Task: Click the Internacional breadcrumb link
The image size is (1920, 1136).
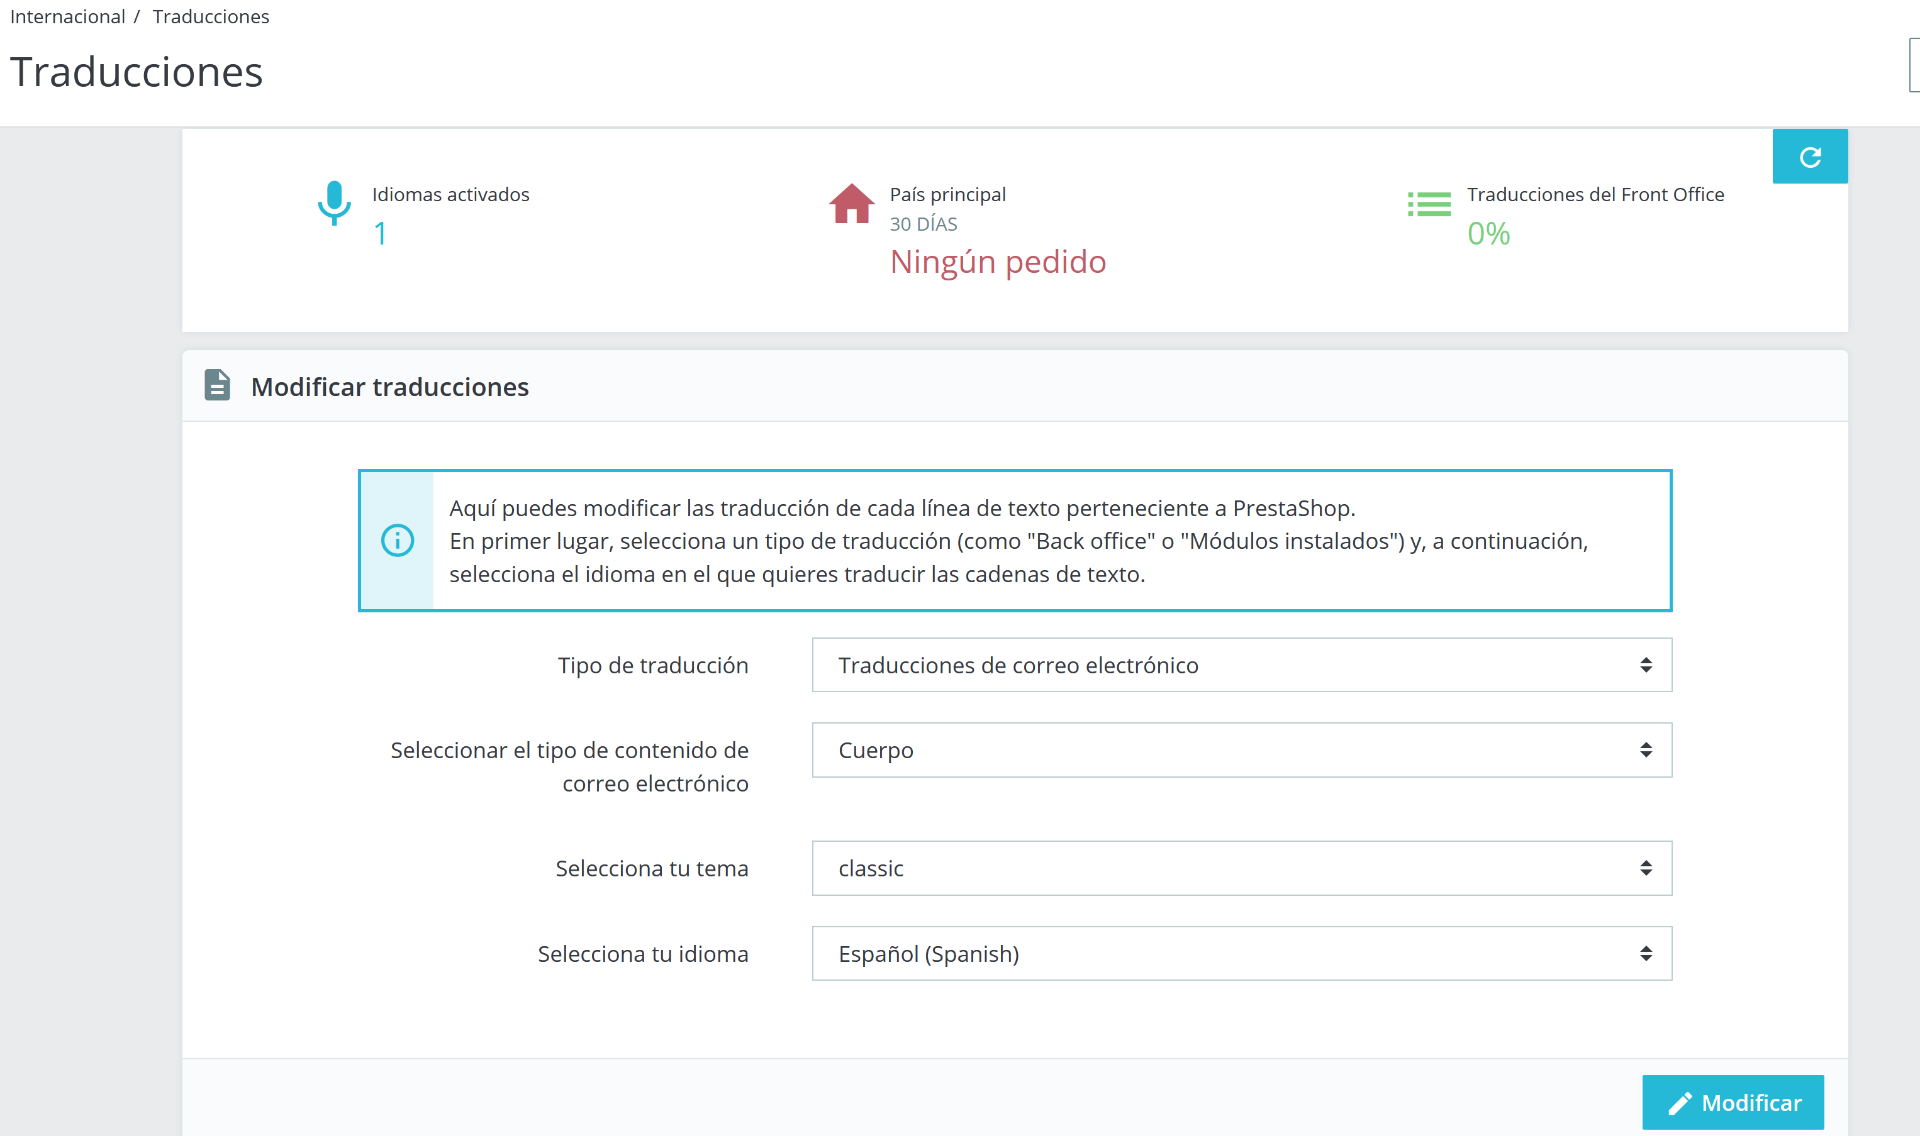Action: [67, 17]
